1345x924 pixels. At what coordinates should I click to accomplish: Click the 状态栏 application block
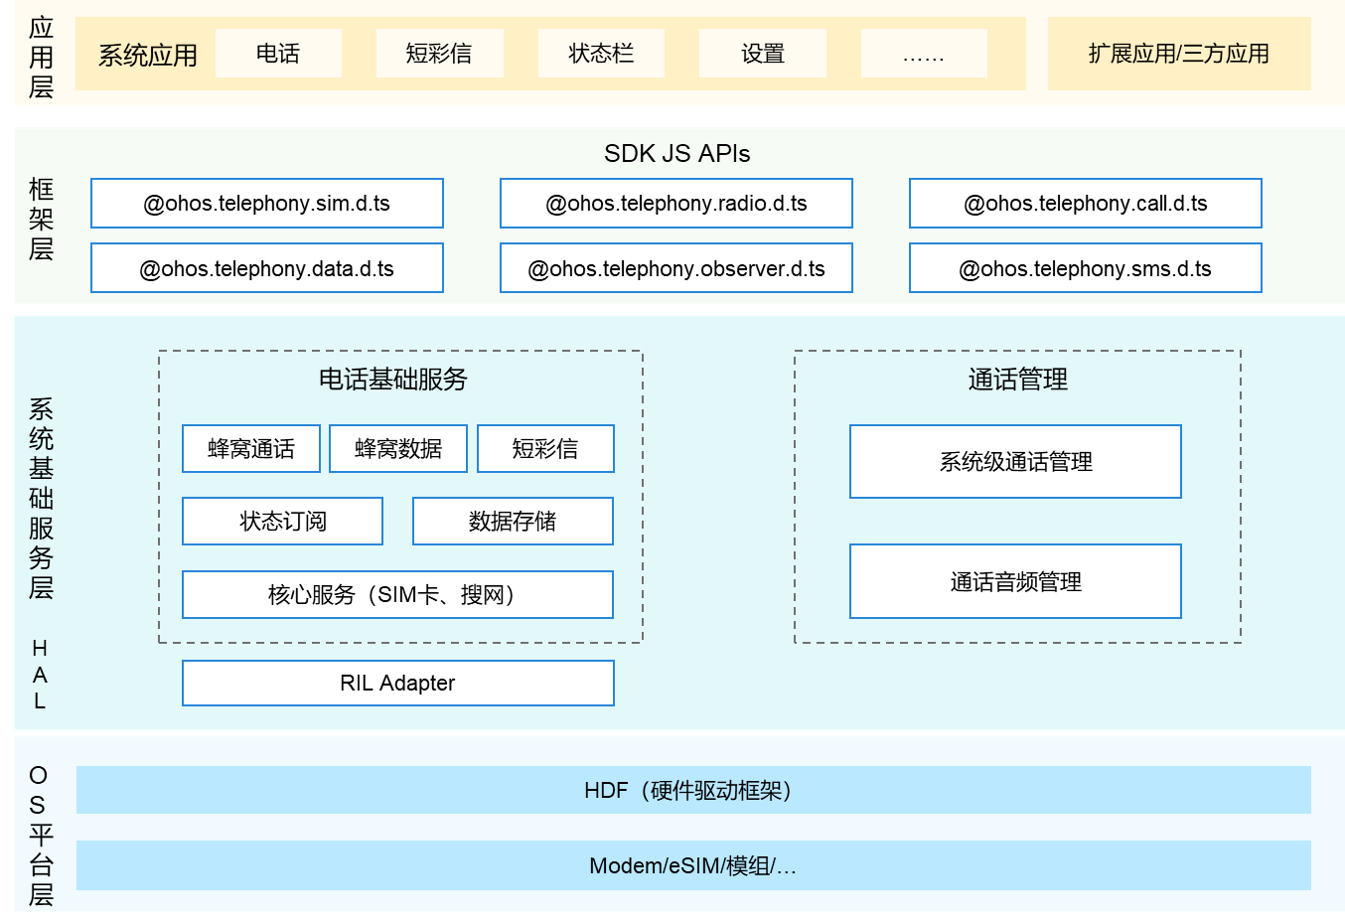coord(600,53)
